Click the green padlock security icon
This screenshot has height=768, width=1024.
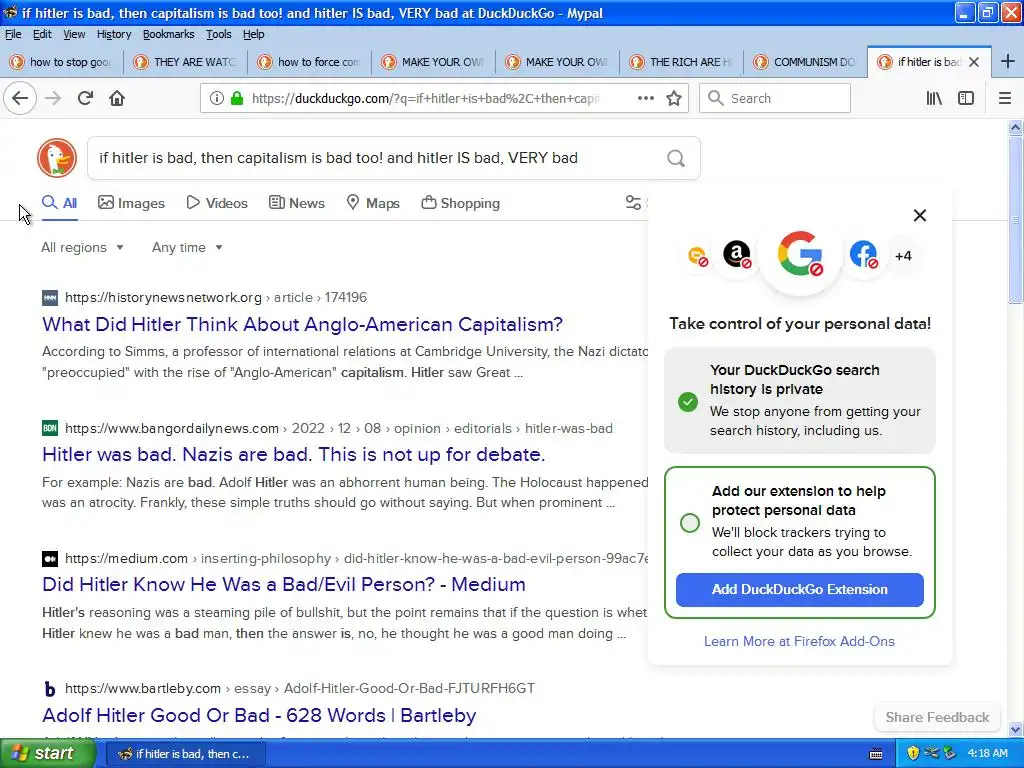[x=237, y=99]
